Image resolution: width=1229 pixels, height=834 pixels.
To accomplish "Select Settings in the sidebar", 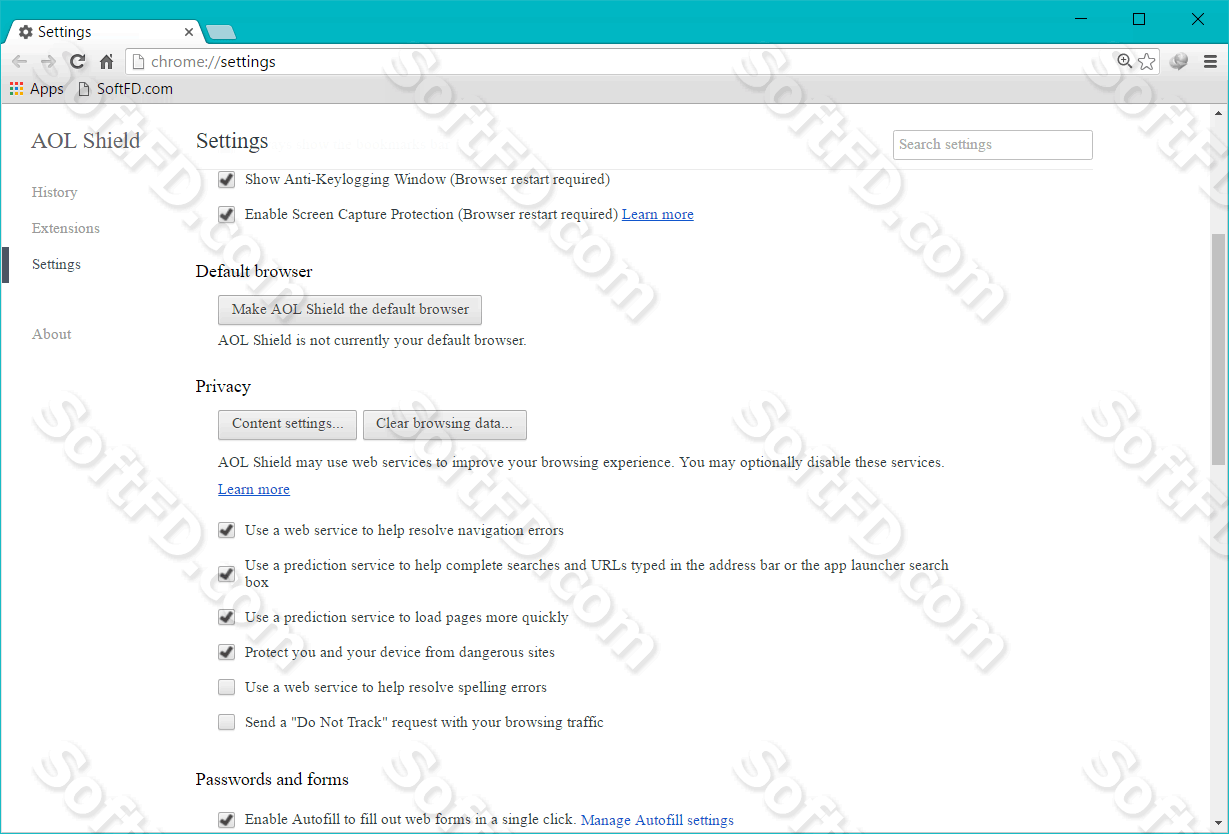I will point(56,264).
